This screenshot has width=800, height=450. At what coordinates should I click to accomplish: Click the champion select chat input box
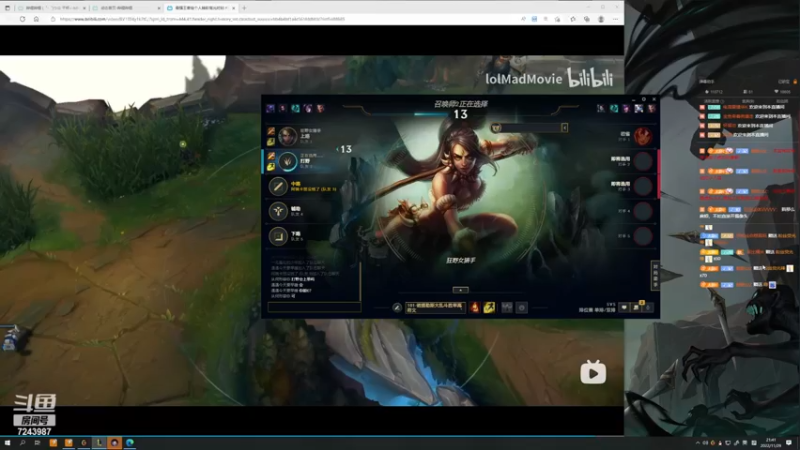(x=314, y=307)
